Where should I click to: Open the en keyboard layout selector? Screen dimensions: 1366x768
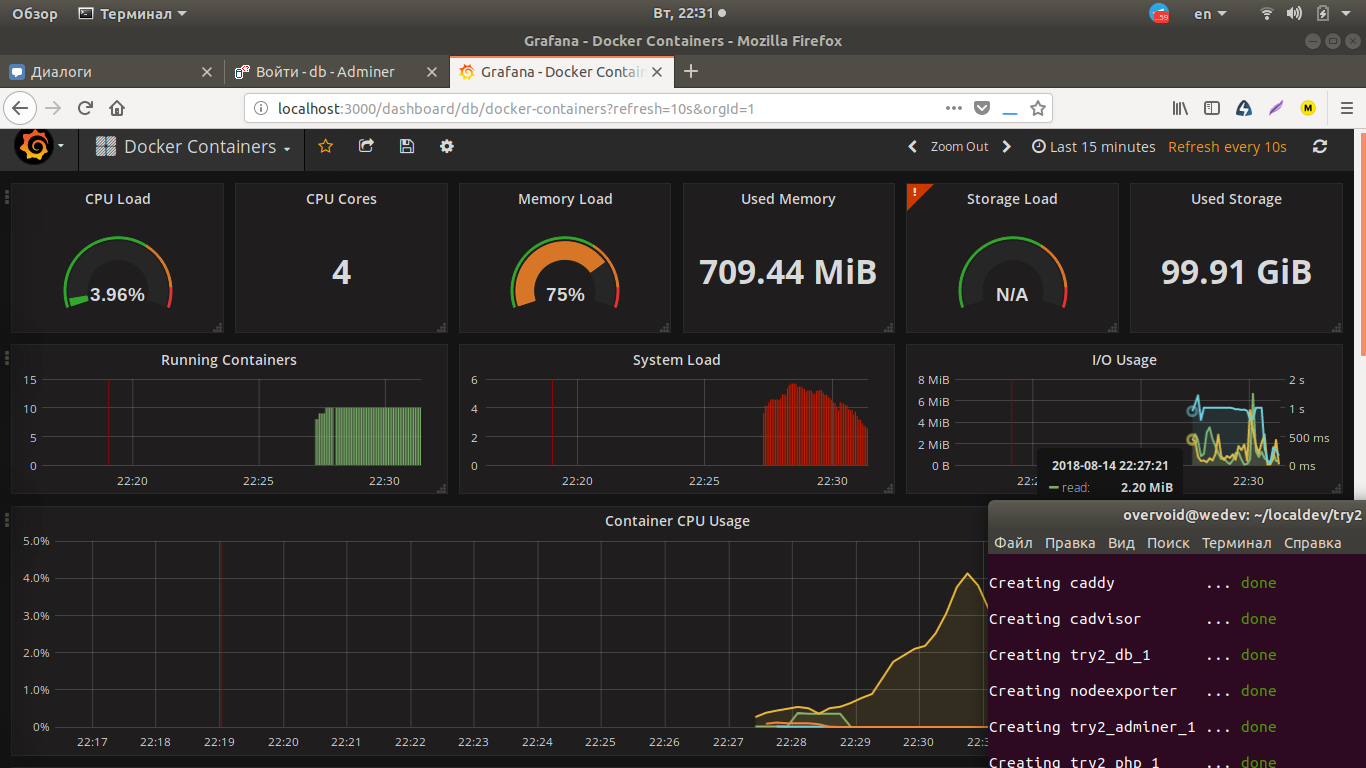[x=1211, y=14]
